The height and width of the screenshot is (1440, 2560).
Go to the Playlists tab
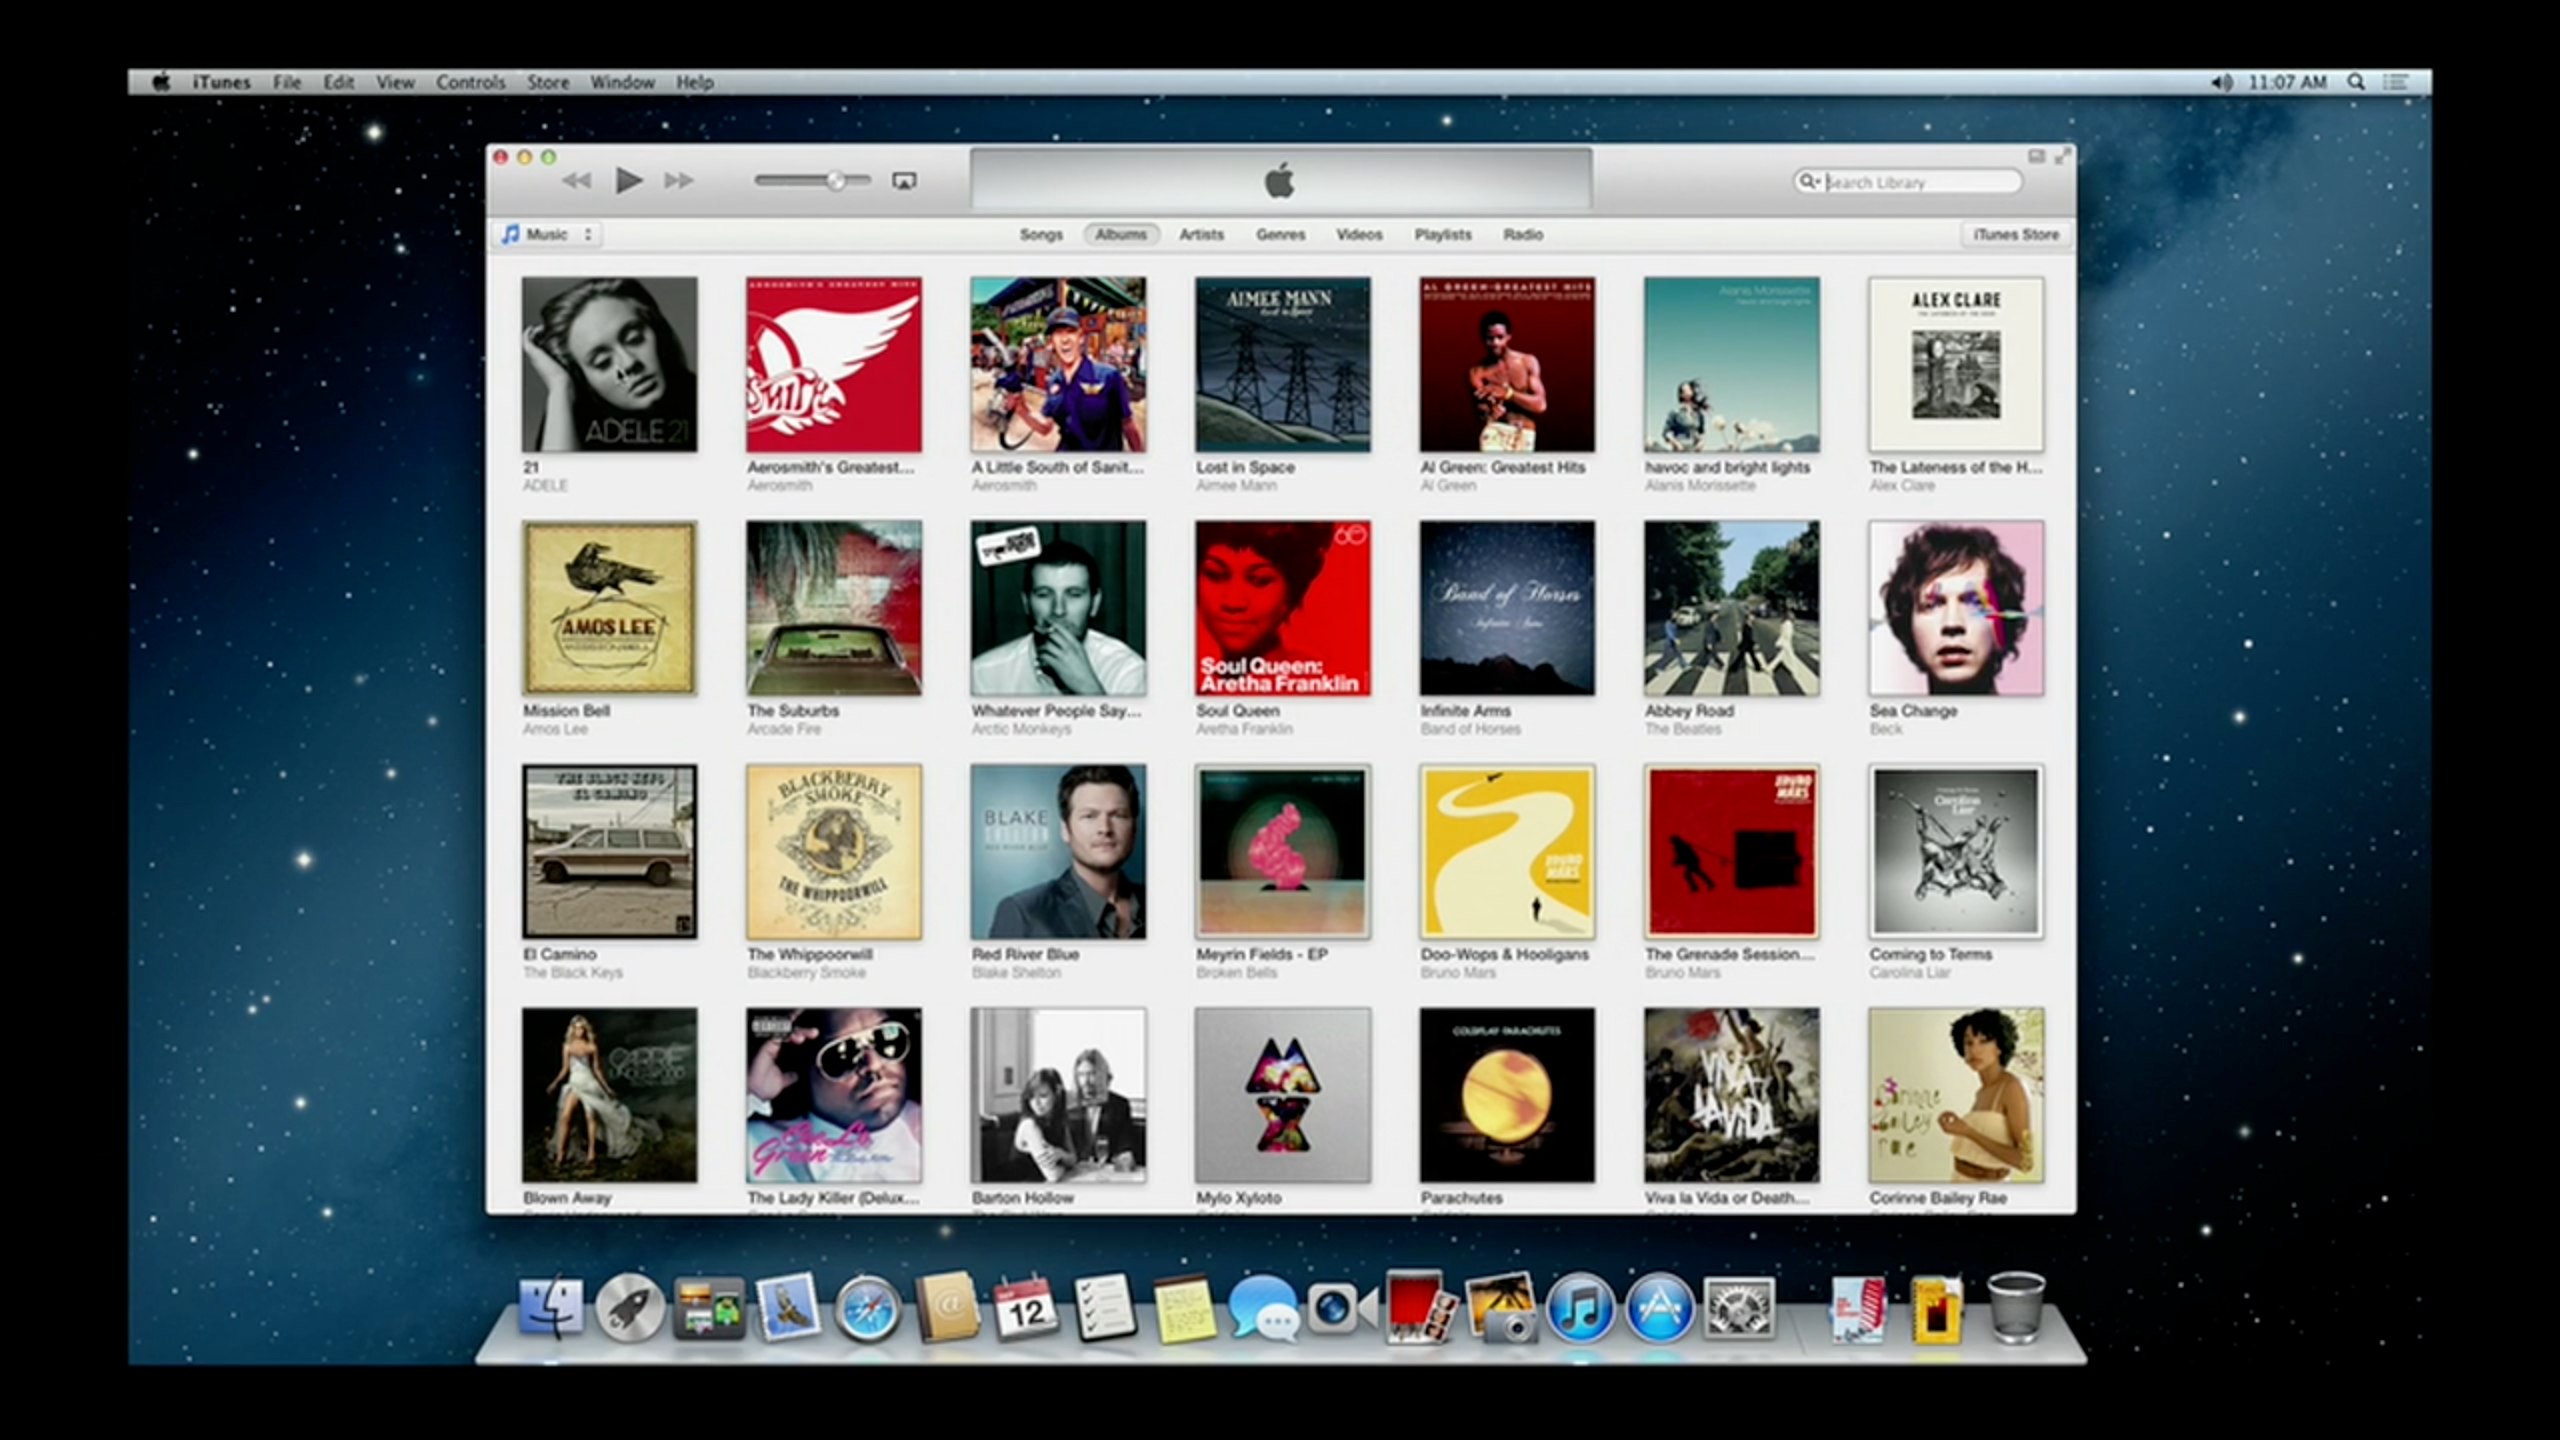[x=1443, y=234]
